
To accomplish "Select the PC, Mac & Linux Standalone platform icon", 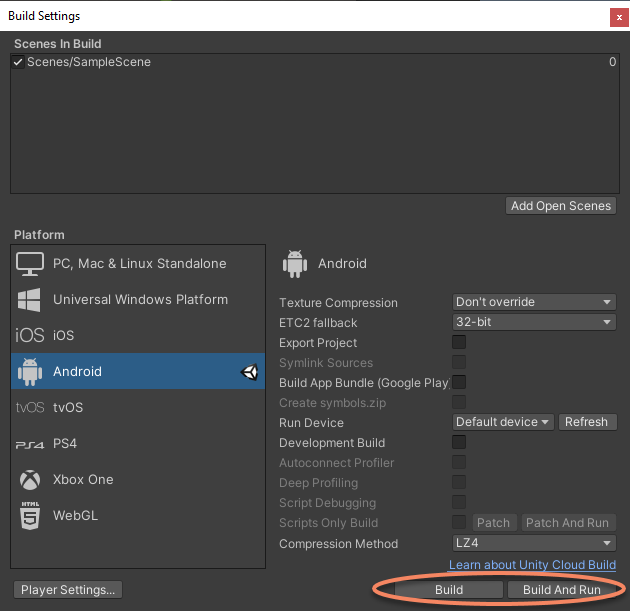I will [x=30, y=264].
